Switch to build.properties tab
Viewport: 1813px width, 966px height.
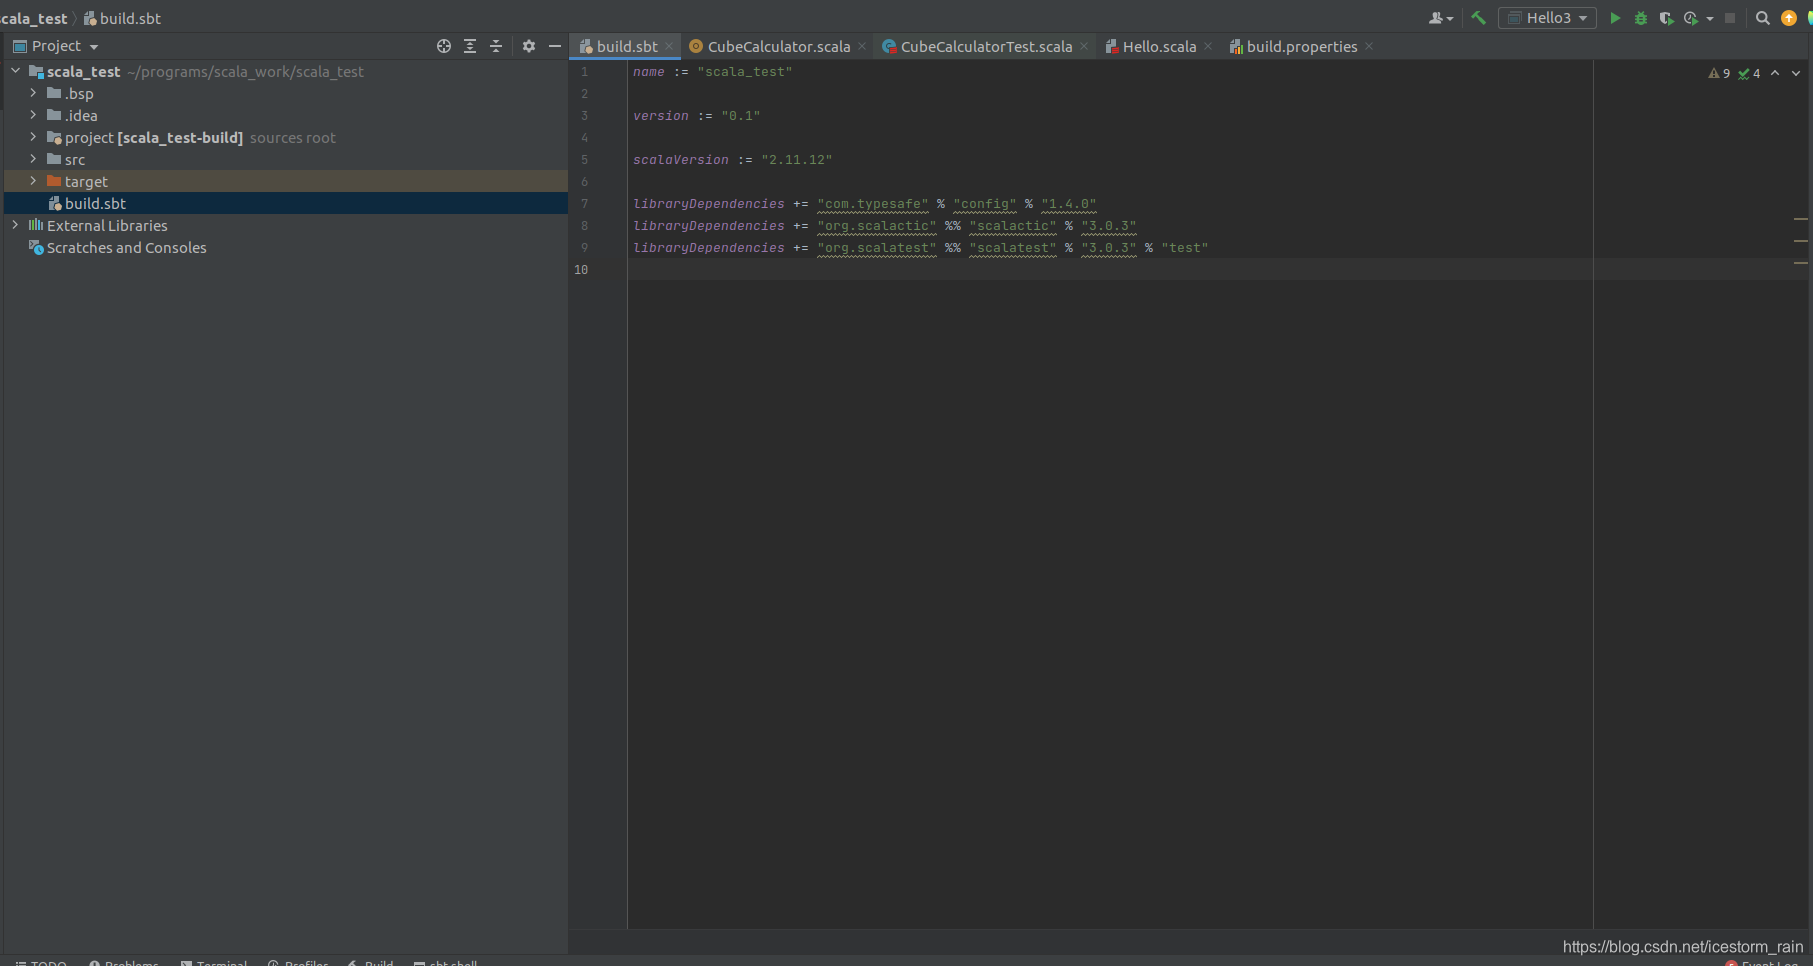point(1301,47)
